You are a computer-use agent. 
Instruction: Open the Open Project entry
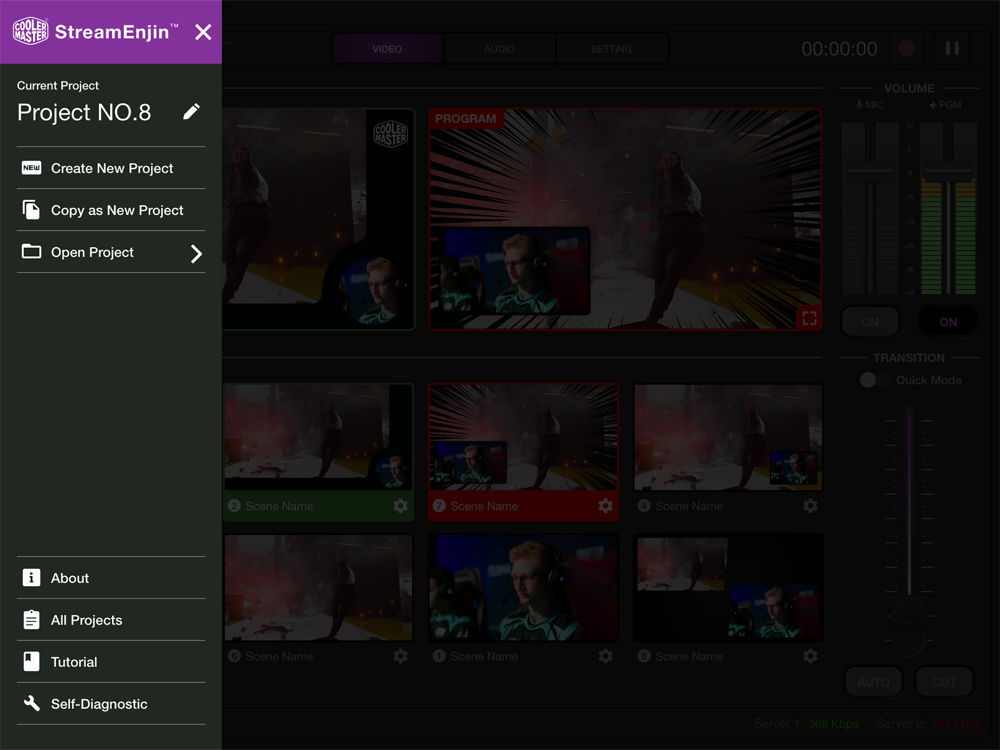(x=111, y=252)
